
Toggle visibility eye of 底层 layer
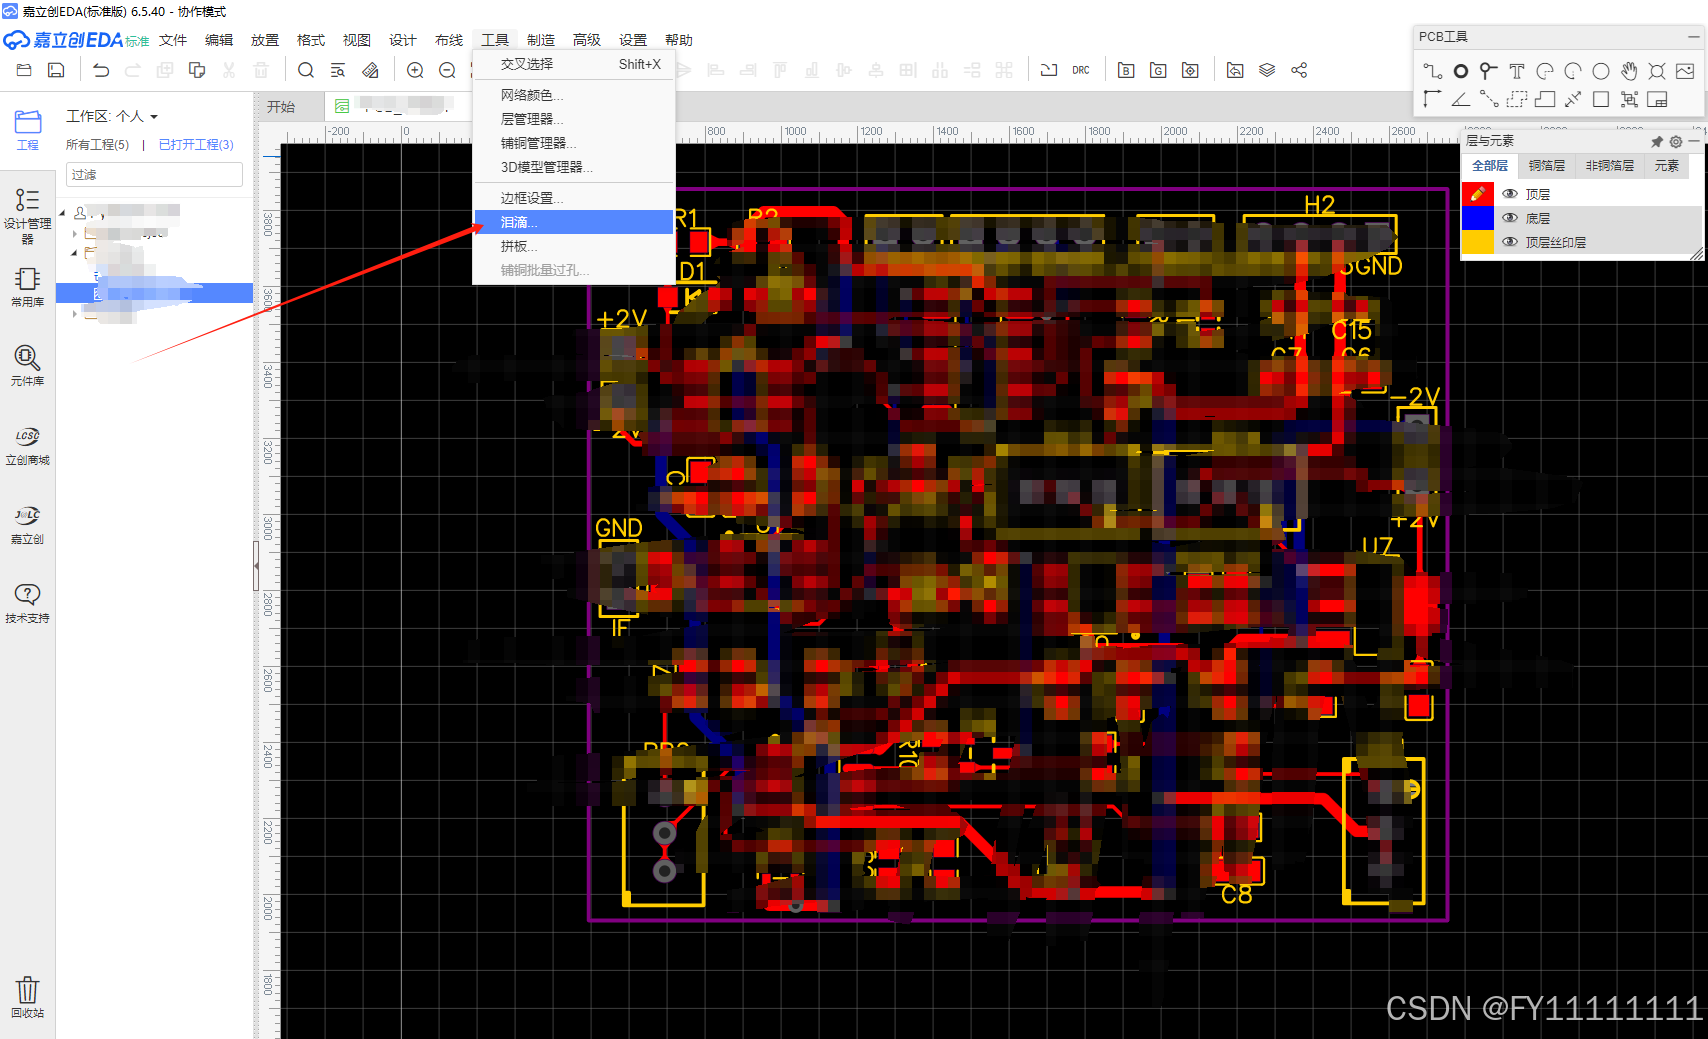click(x=1510, y=218)
